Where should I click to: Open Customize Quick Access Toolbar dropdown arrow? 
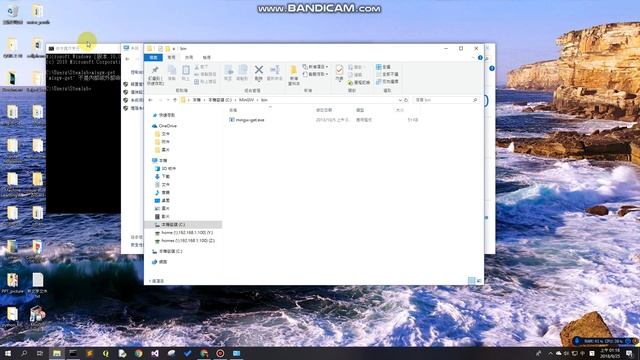pos(173,49)
